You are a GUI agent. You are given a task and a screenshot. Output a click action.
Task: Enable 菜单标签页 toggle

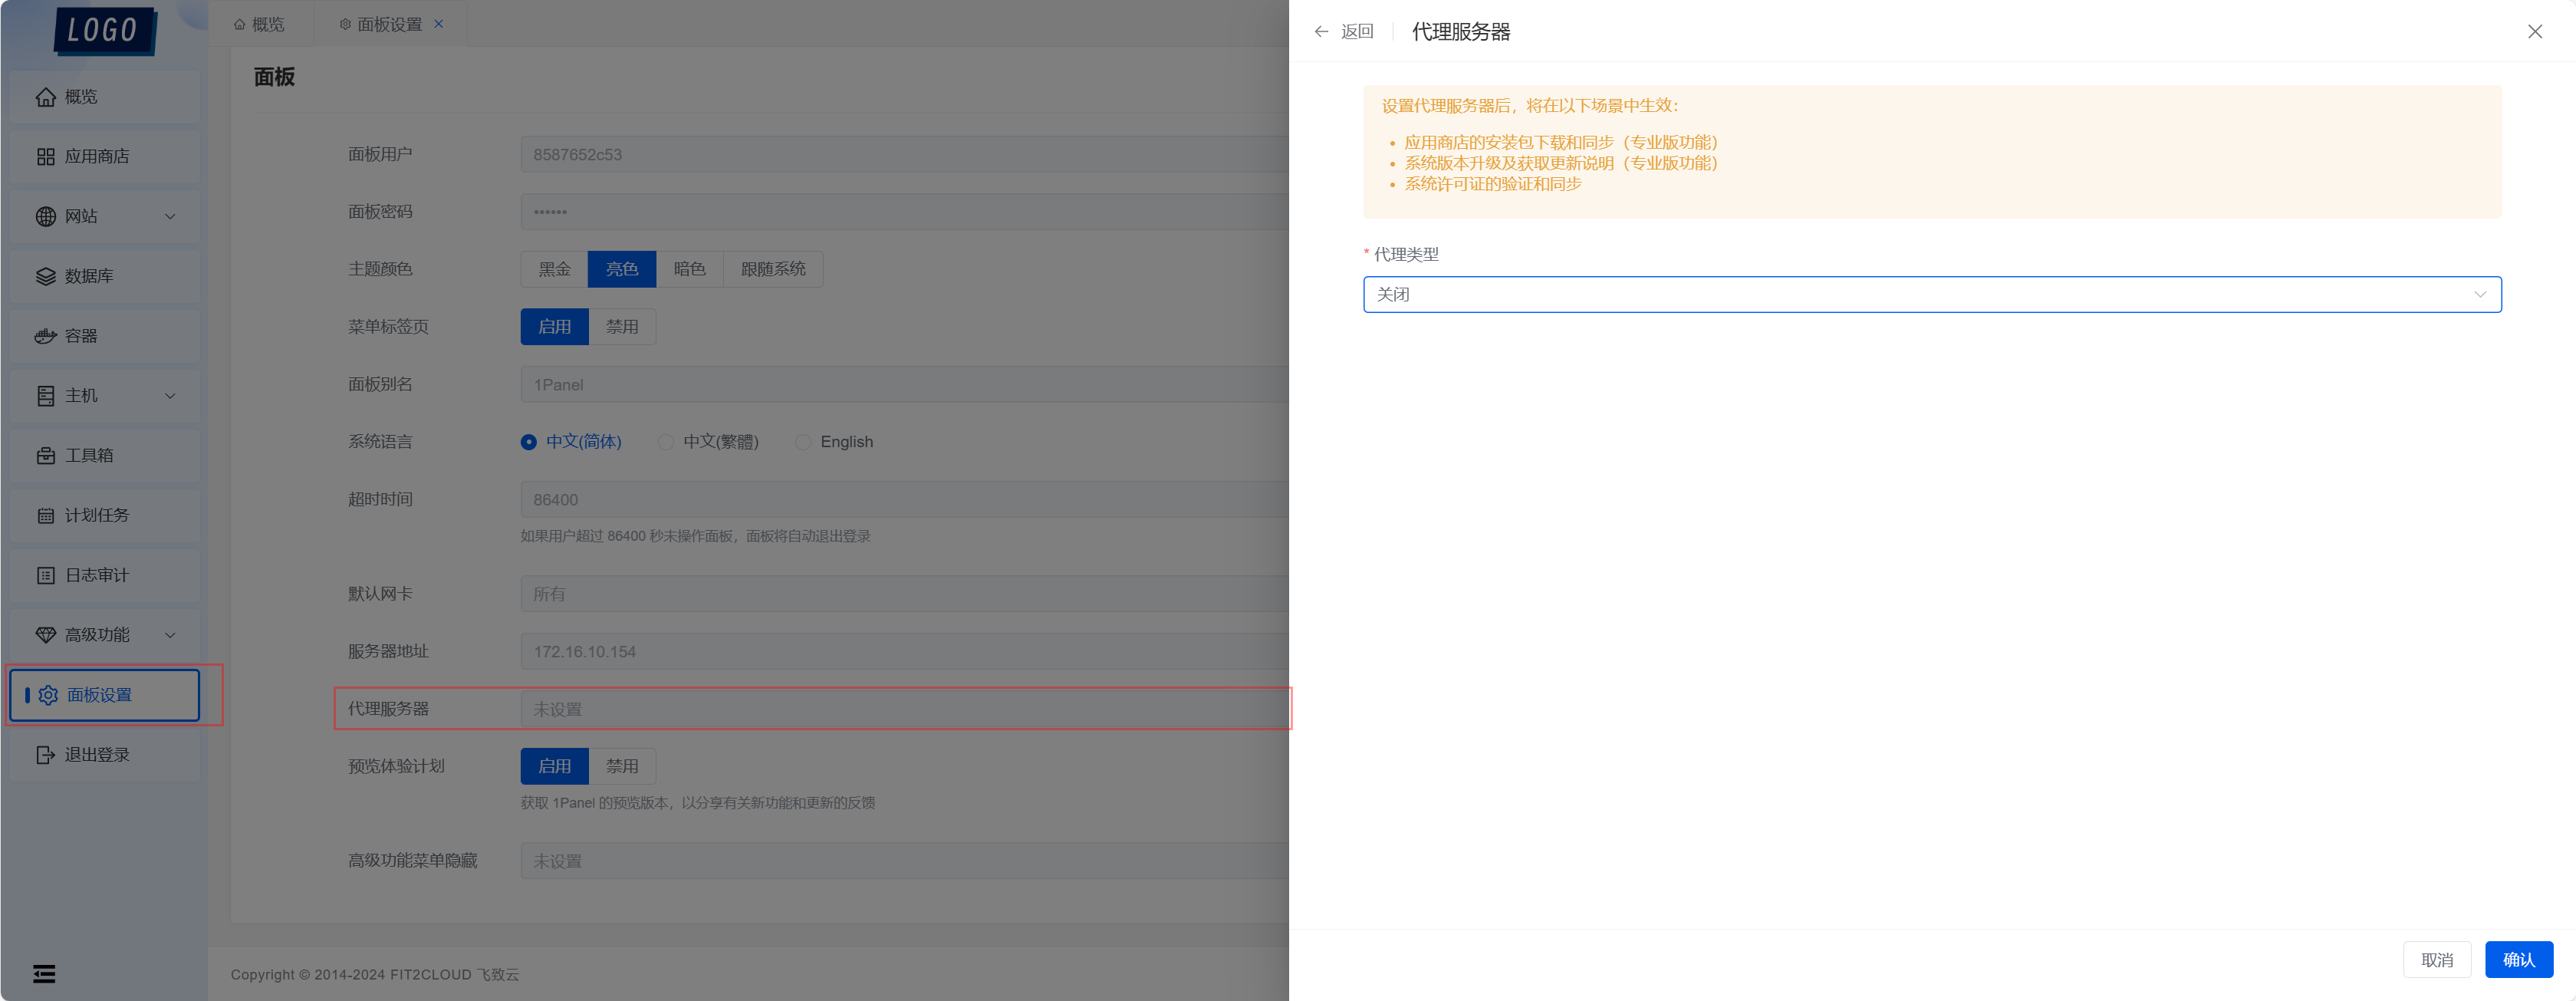tap(554, 325)
